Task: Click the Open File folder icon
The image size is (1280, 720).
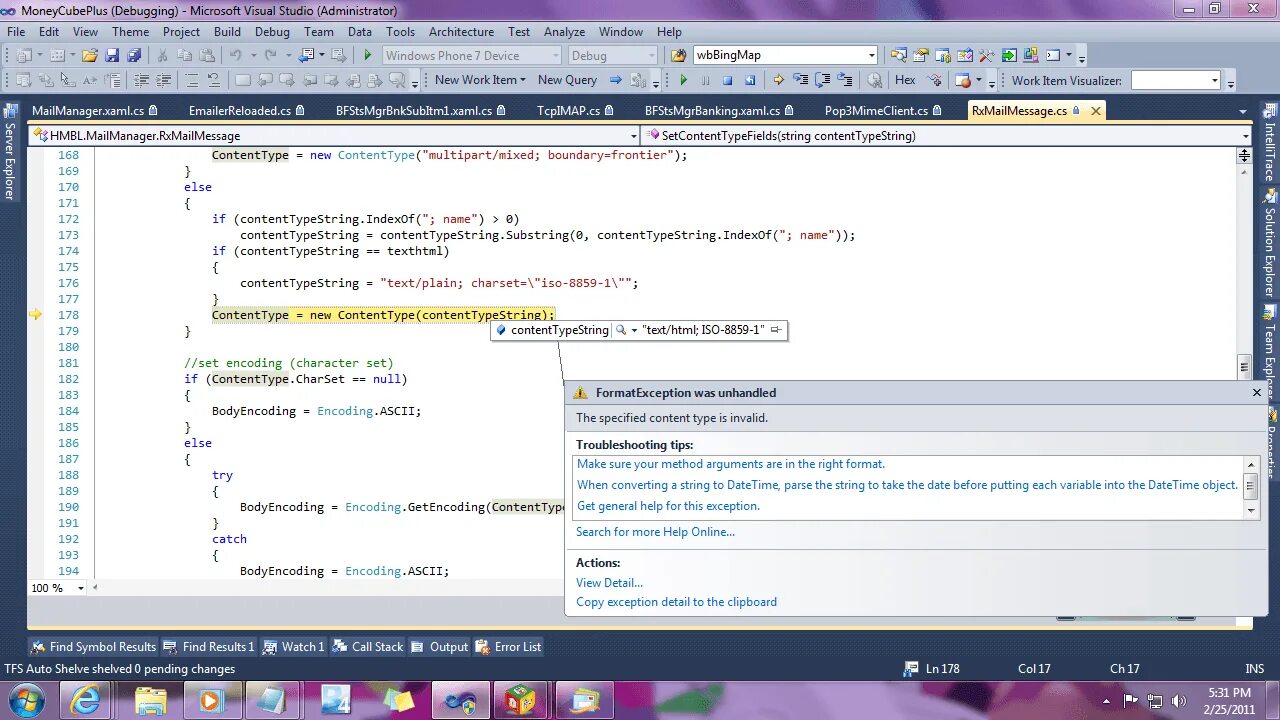Action: coord(89,55)
